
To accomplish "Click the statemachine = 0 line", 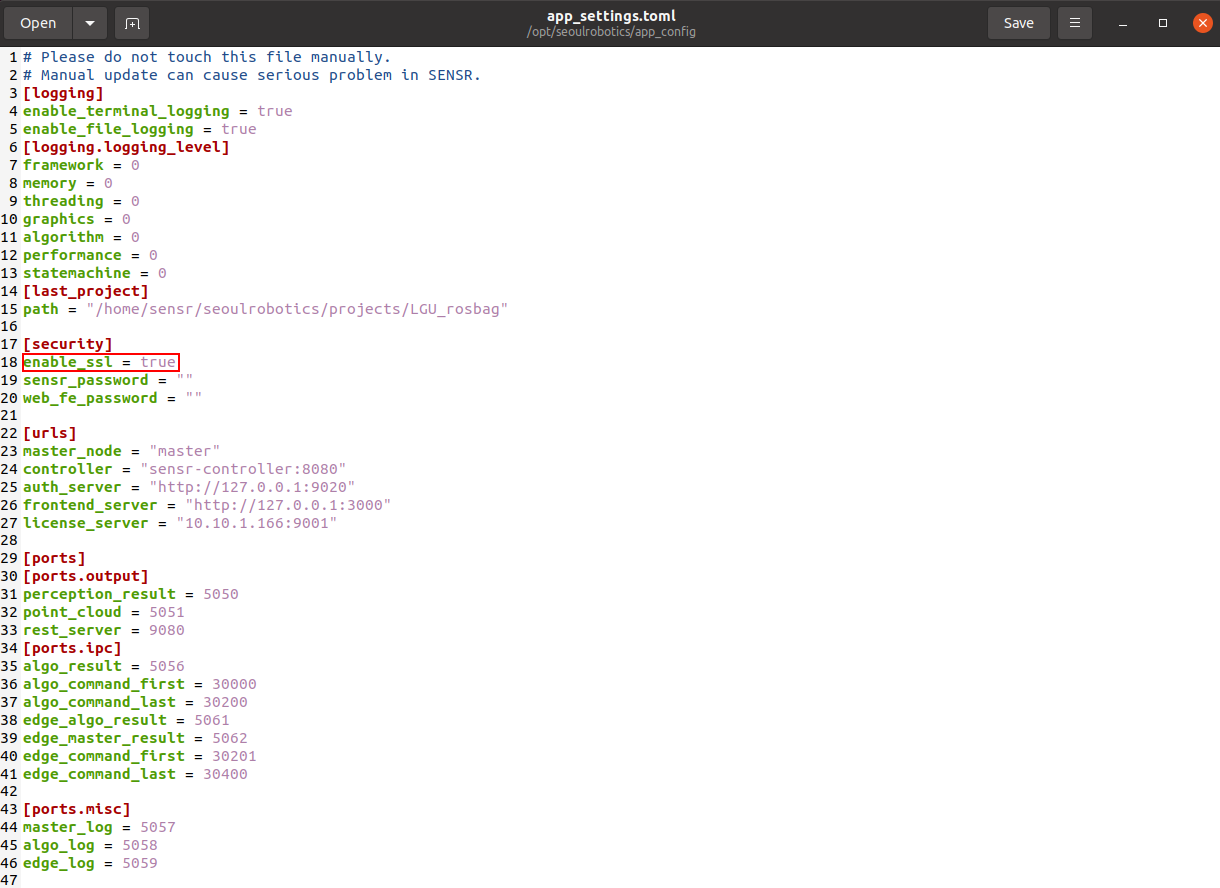I will point(95,273).
